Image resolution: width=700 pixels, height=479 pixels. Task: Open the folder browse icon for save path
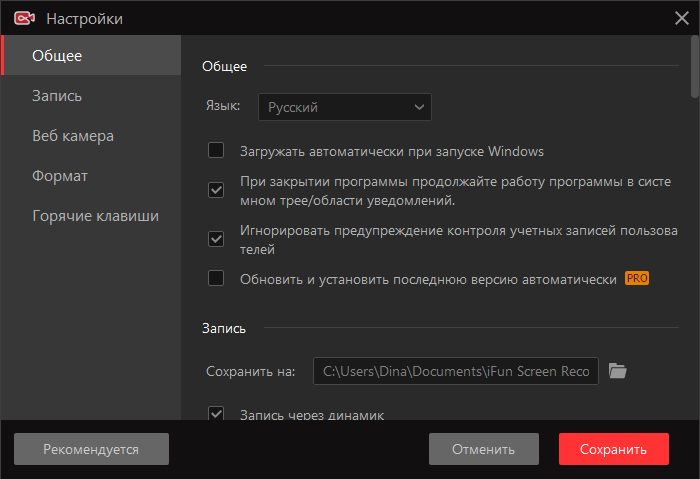[x=617, y=371]
